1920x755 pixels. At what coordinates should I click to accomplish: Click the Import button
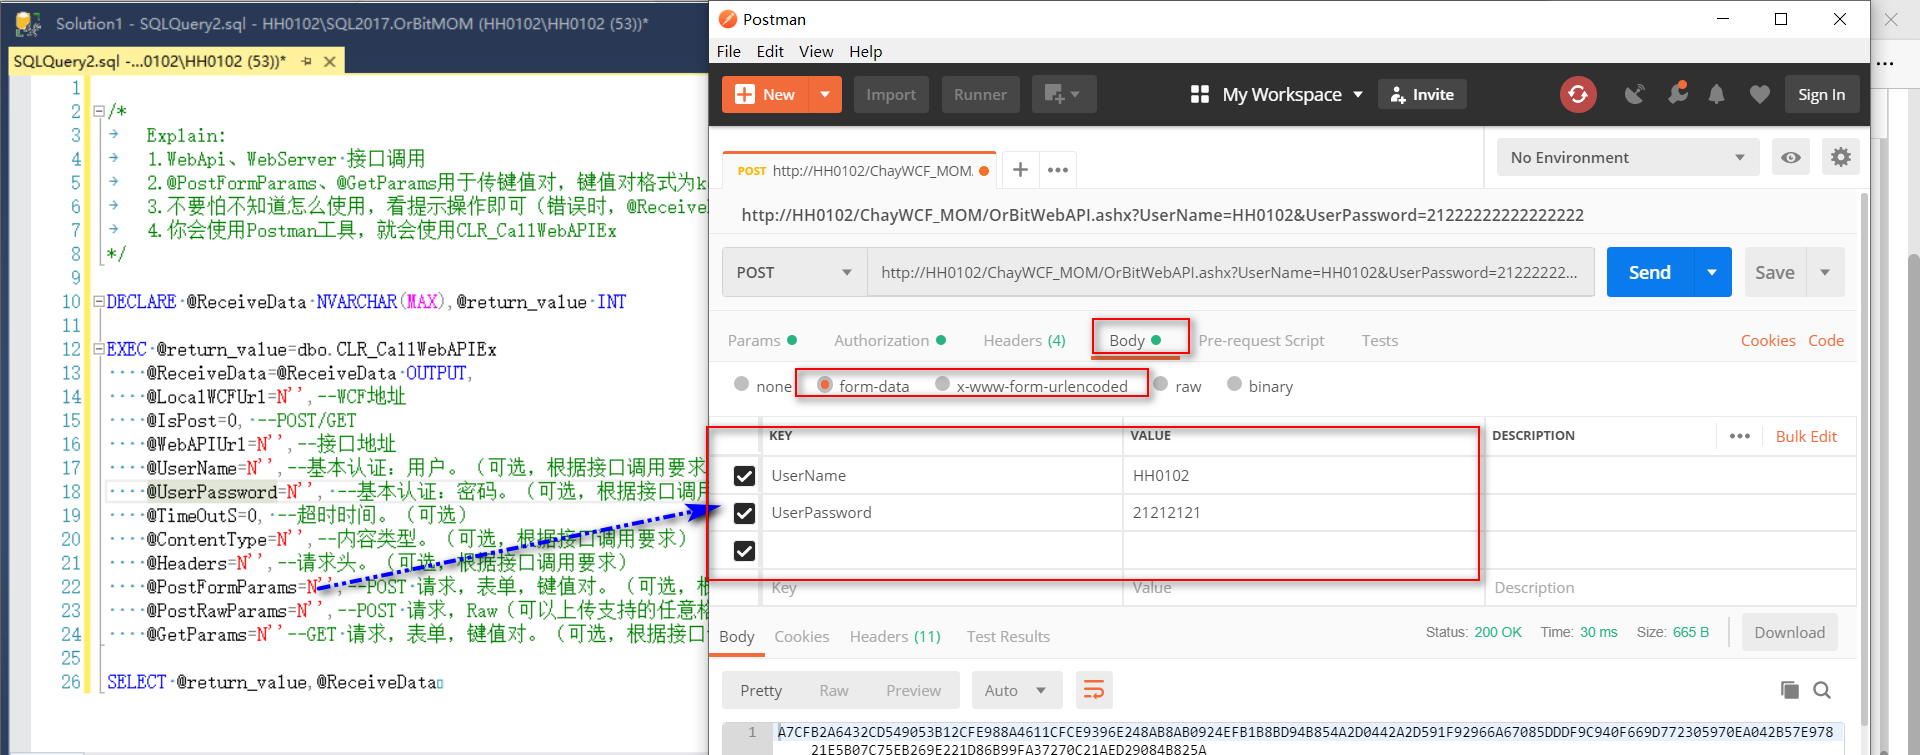(890, 94)
